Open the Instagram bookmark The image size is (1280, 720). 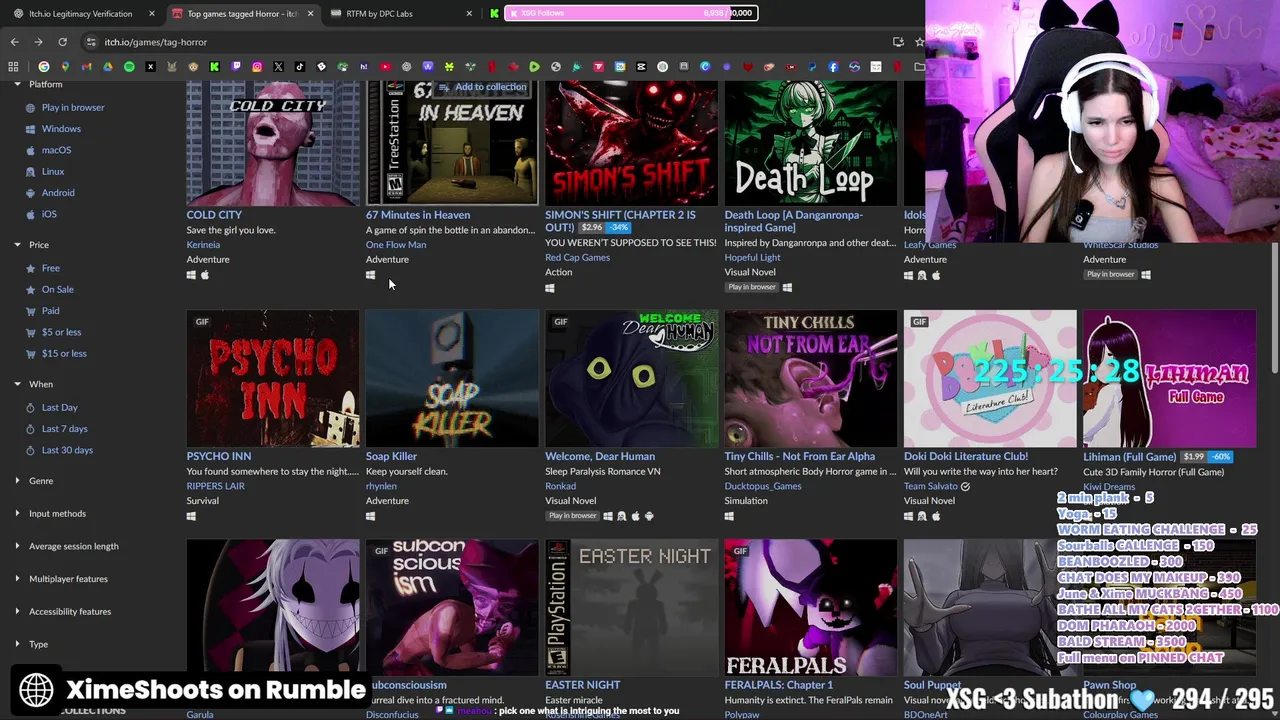click(257, 67)
